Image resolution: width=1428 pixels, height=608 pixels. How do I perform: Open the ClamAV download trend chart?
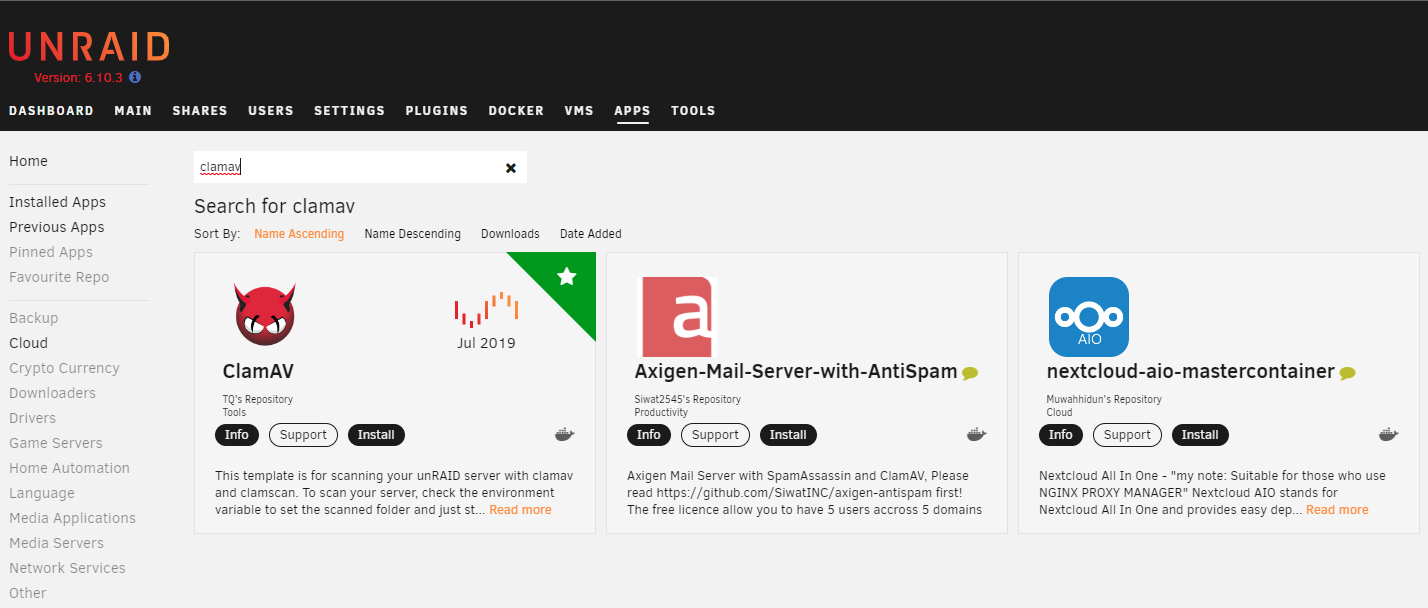(486, 310)
